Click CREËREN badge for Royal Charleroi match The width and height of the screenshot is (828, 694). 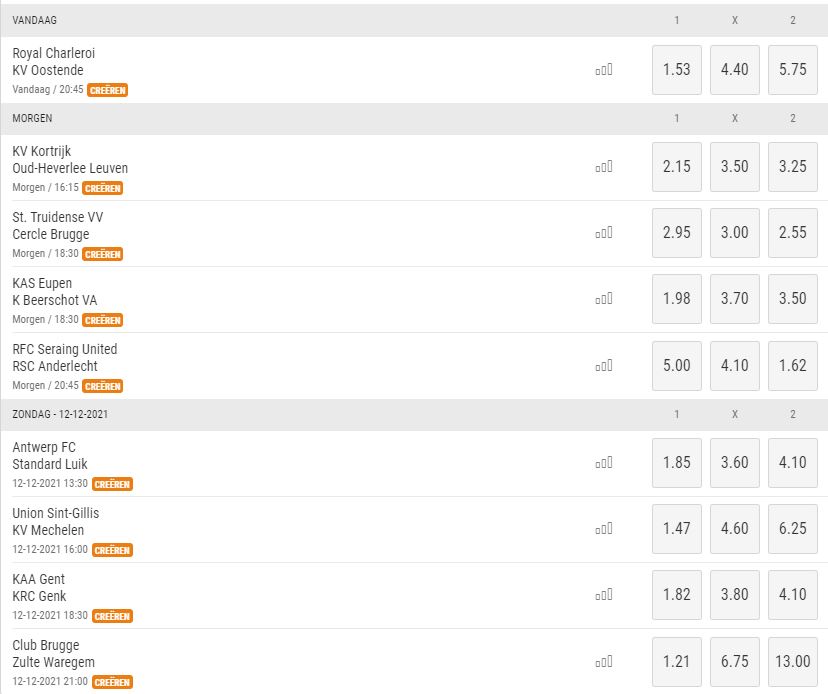[x=108, y=90]
